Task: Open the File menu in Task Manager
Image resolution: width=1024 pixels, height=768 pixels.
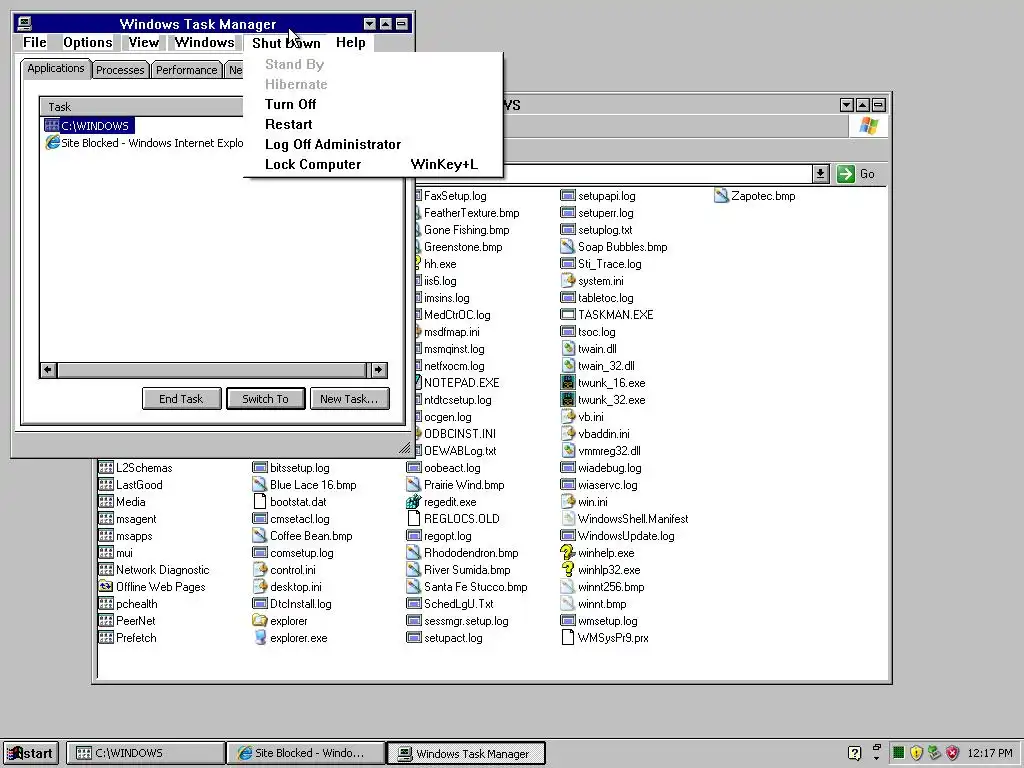Action: coord(35,42)
